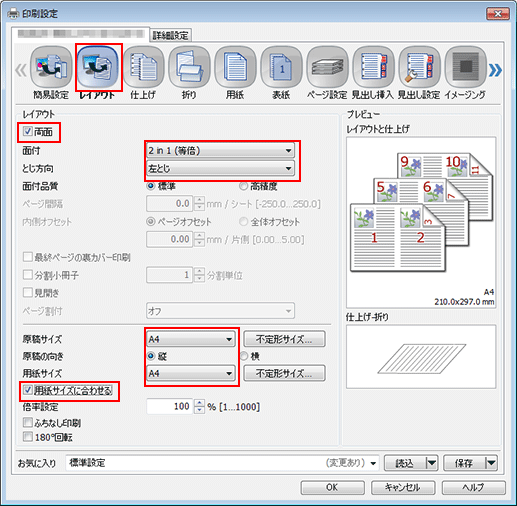
Task: Select ページオフセット radio option
Action: point(151,221)
